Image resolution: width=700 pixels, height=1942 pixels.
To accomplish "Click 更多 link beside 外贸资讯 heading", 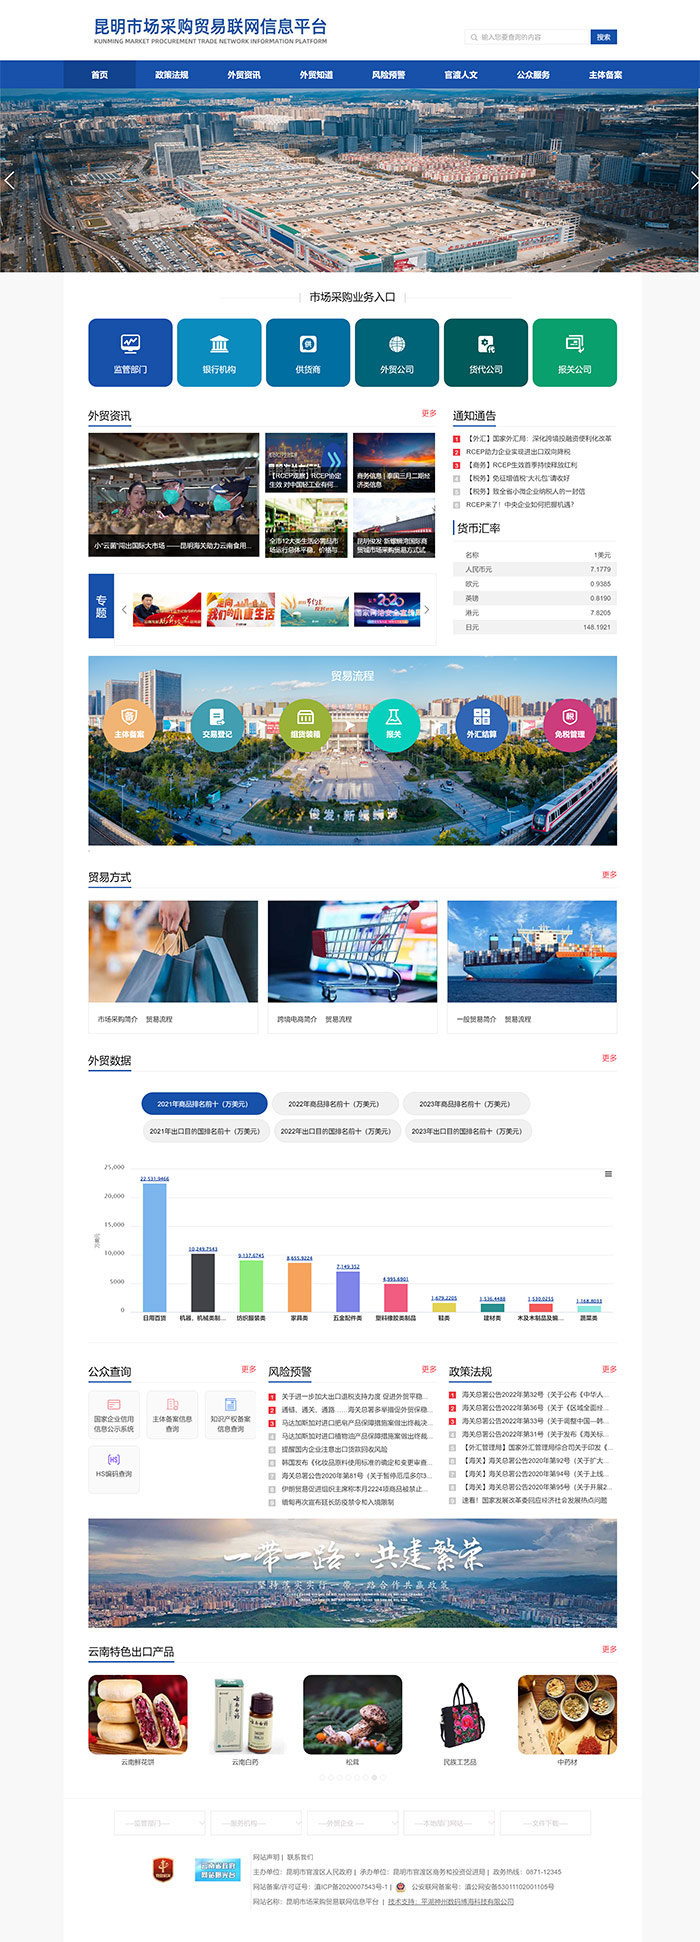I will [429, 413].
